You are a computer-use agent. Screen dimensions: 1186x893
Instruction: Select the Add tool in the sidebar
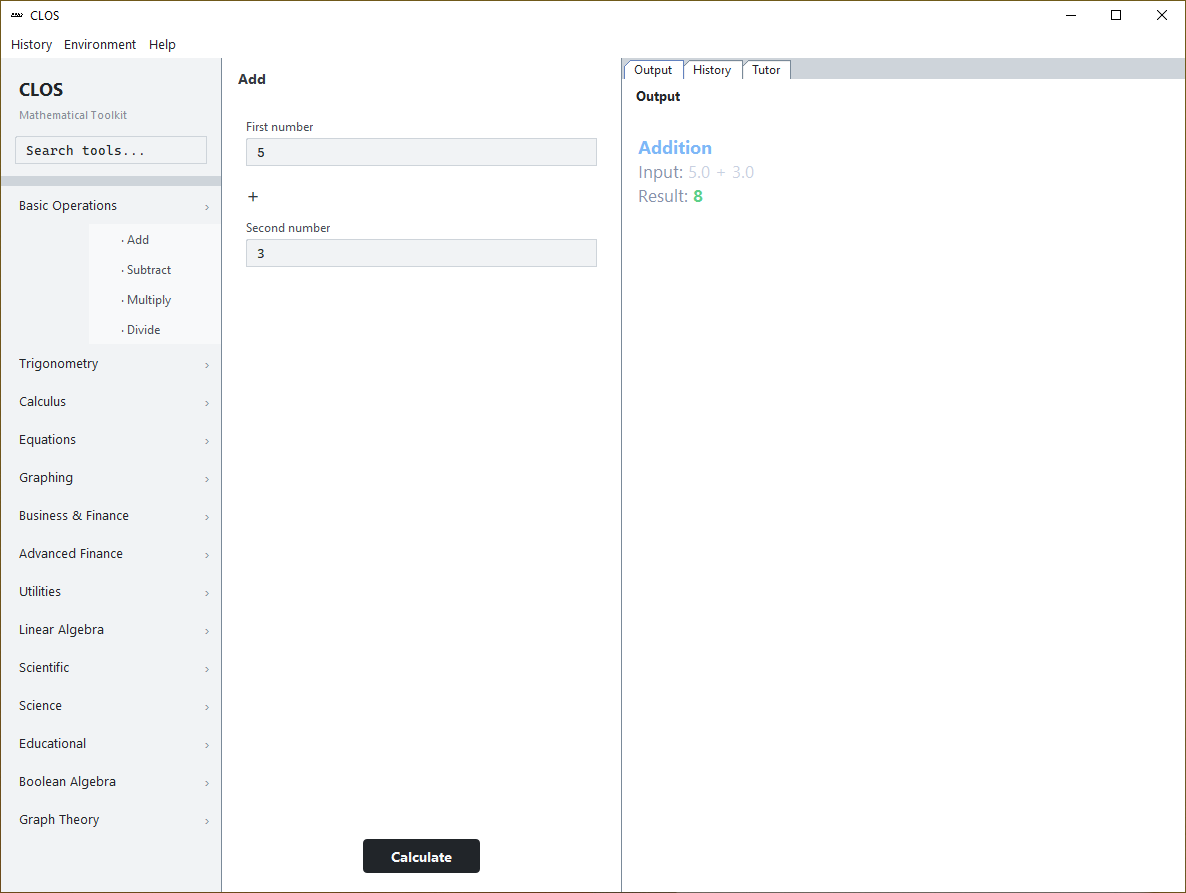tap(155, 240)
